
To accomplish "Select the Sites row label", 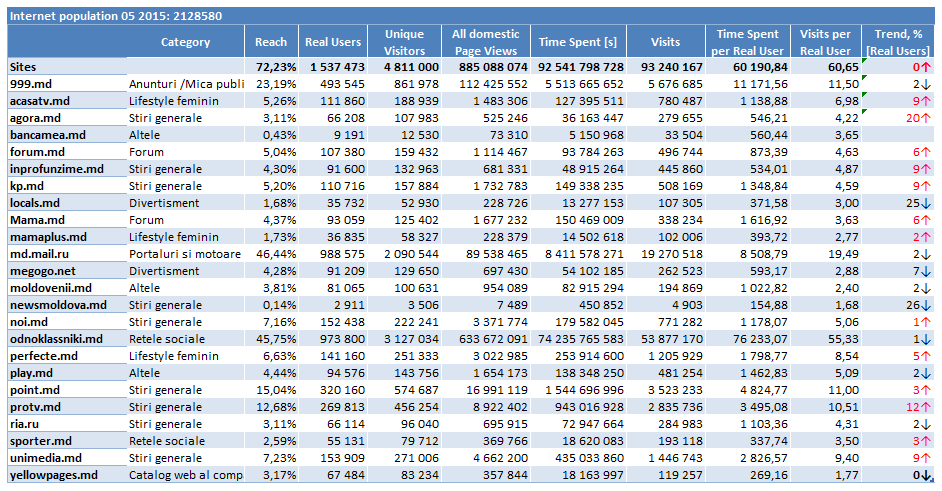I will click(23, 67).
